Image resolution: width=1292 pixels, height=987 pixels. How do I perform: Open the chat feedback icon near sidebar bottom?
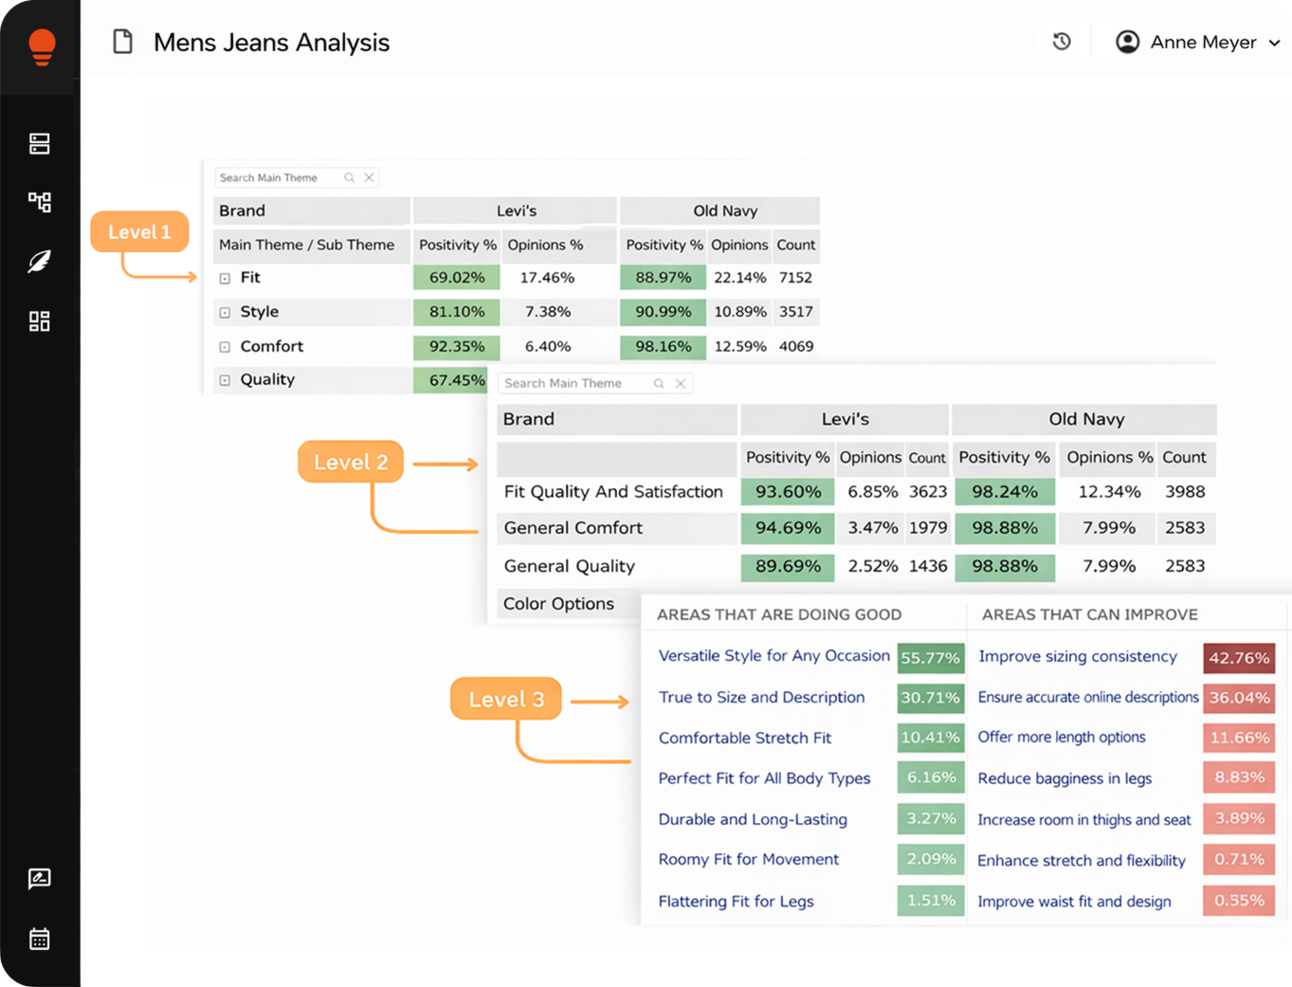click(x=39, y=878)
